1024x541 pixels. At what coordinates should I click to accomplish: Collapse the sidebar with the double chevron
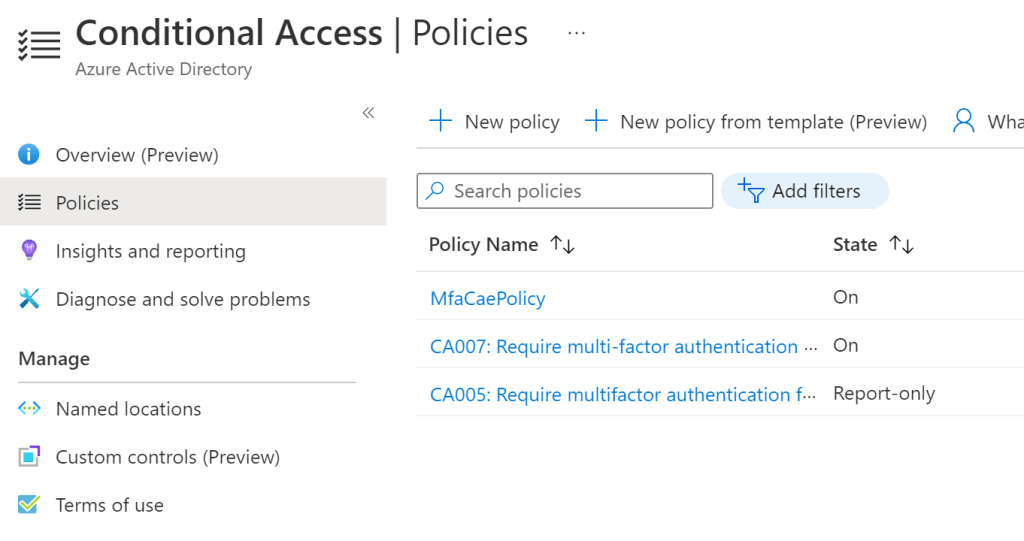(x=368, y=113)
